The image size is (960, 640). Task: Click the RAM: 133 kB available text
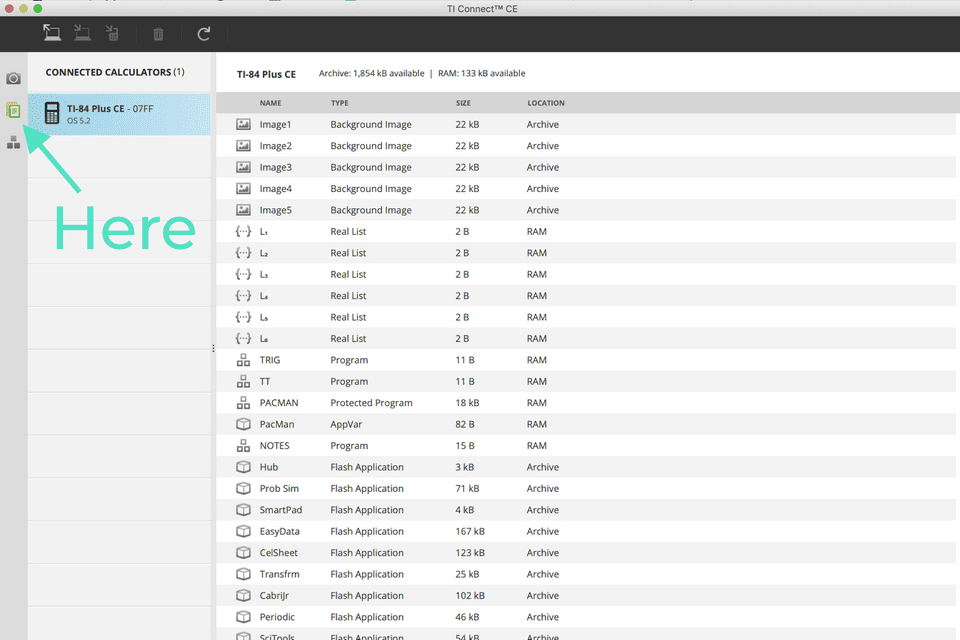[482, 73]
